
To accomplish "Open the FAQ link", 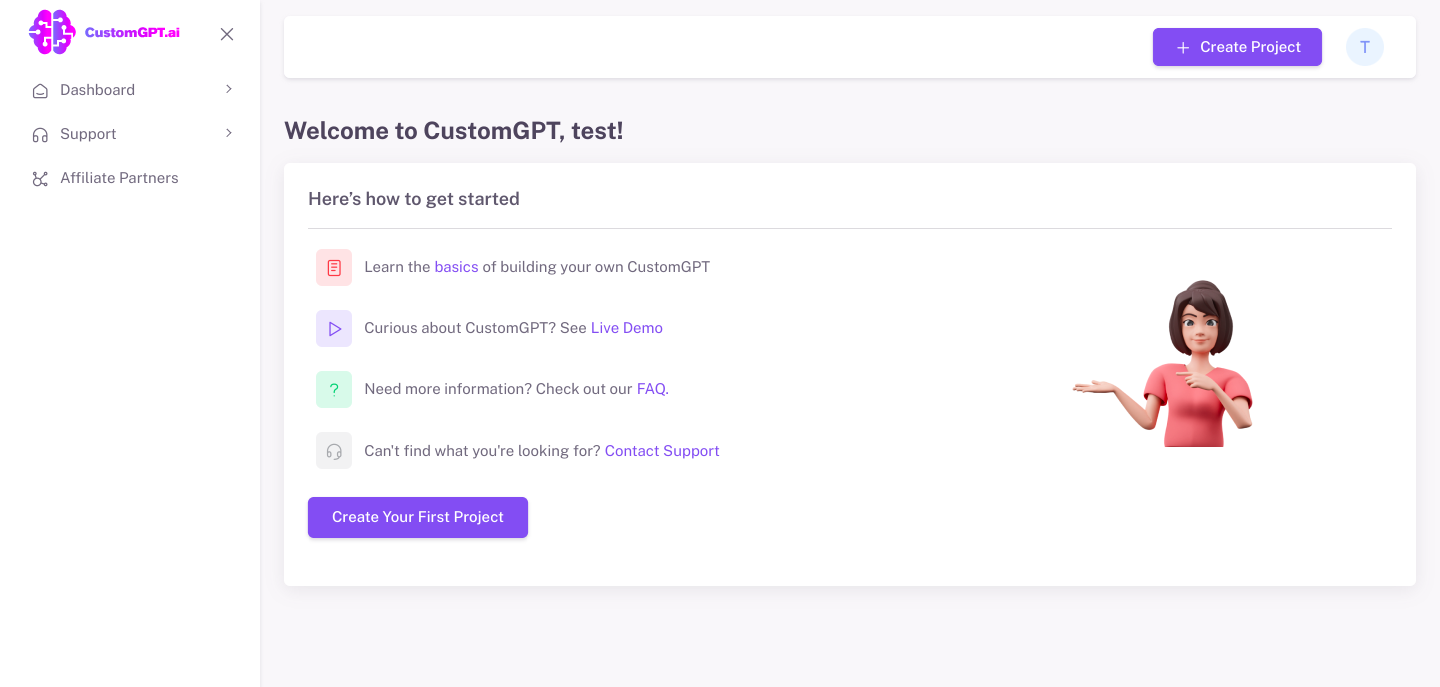I will pos(653,389).
